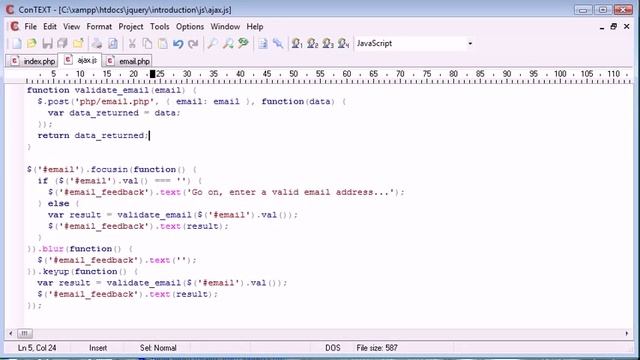The width and height of the screenshot is (640, 360).
Task: Minimize the inner document window
Action: coord(602,27)
